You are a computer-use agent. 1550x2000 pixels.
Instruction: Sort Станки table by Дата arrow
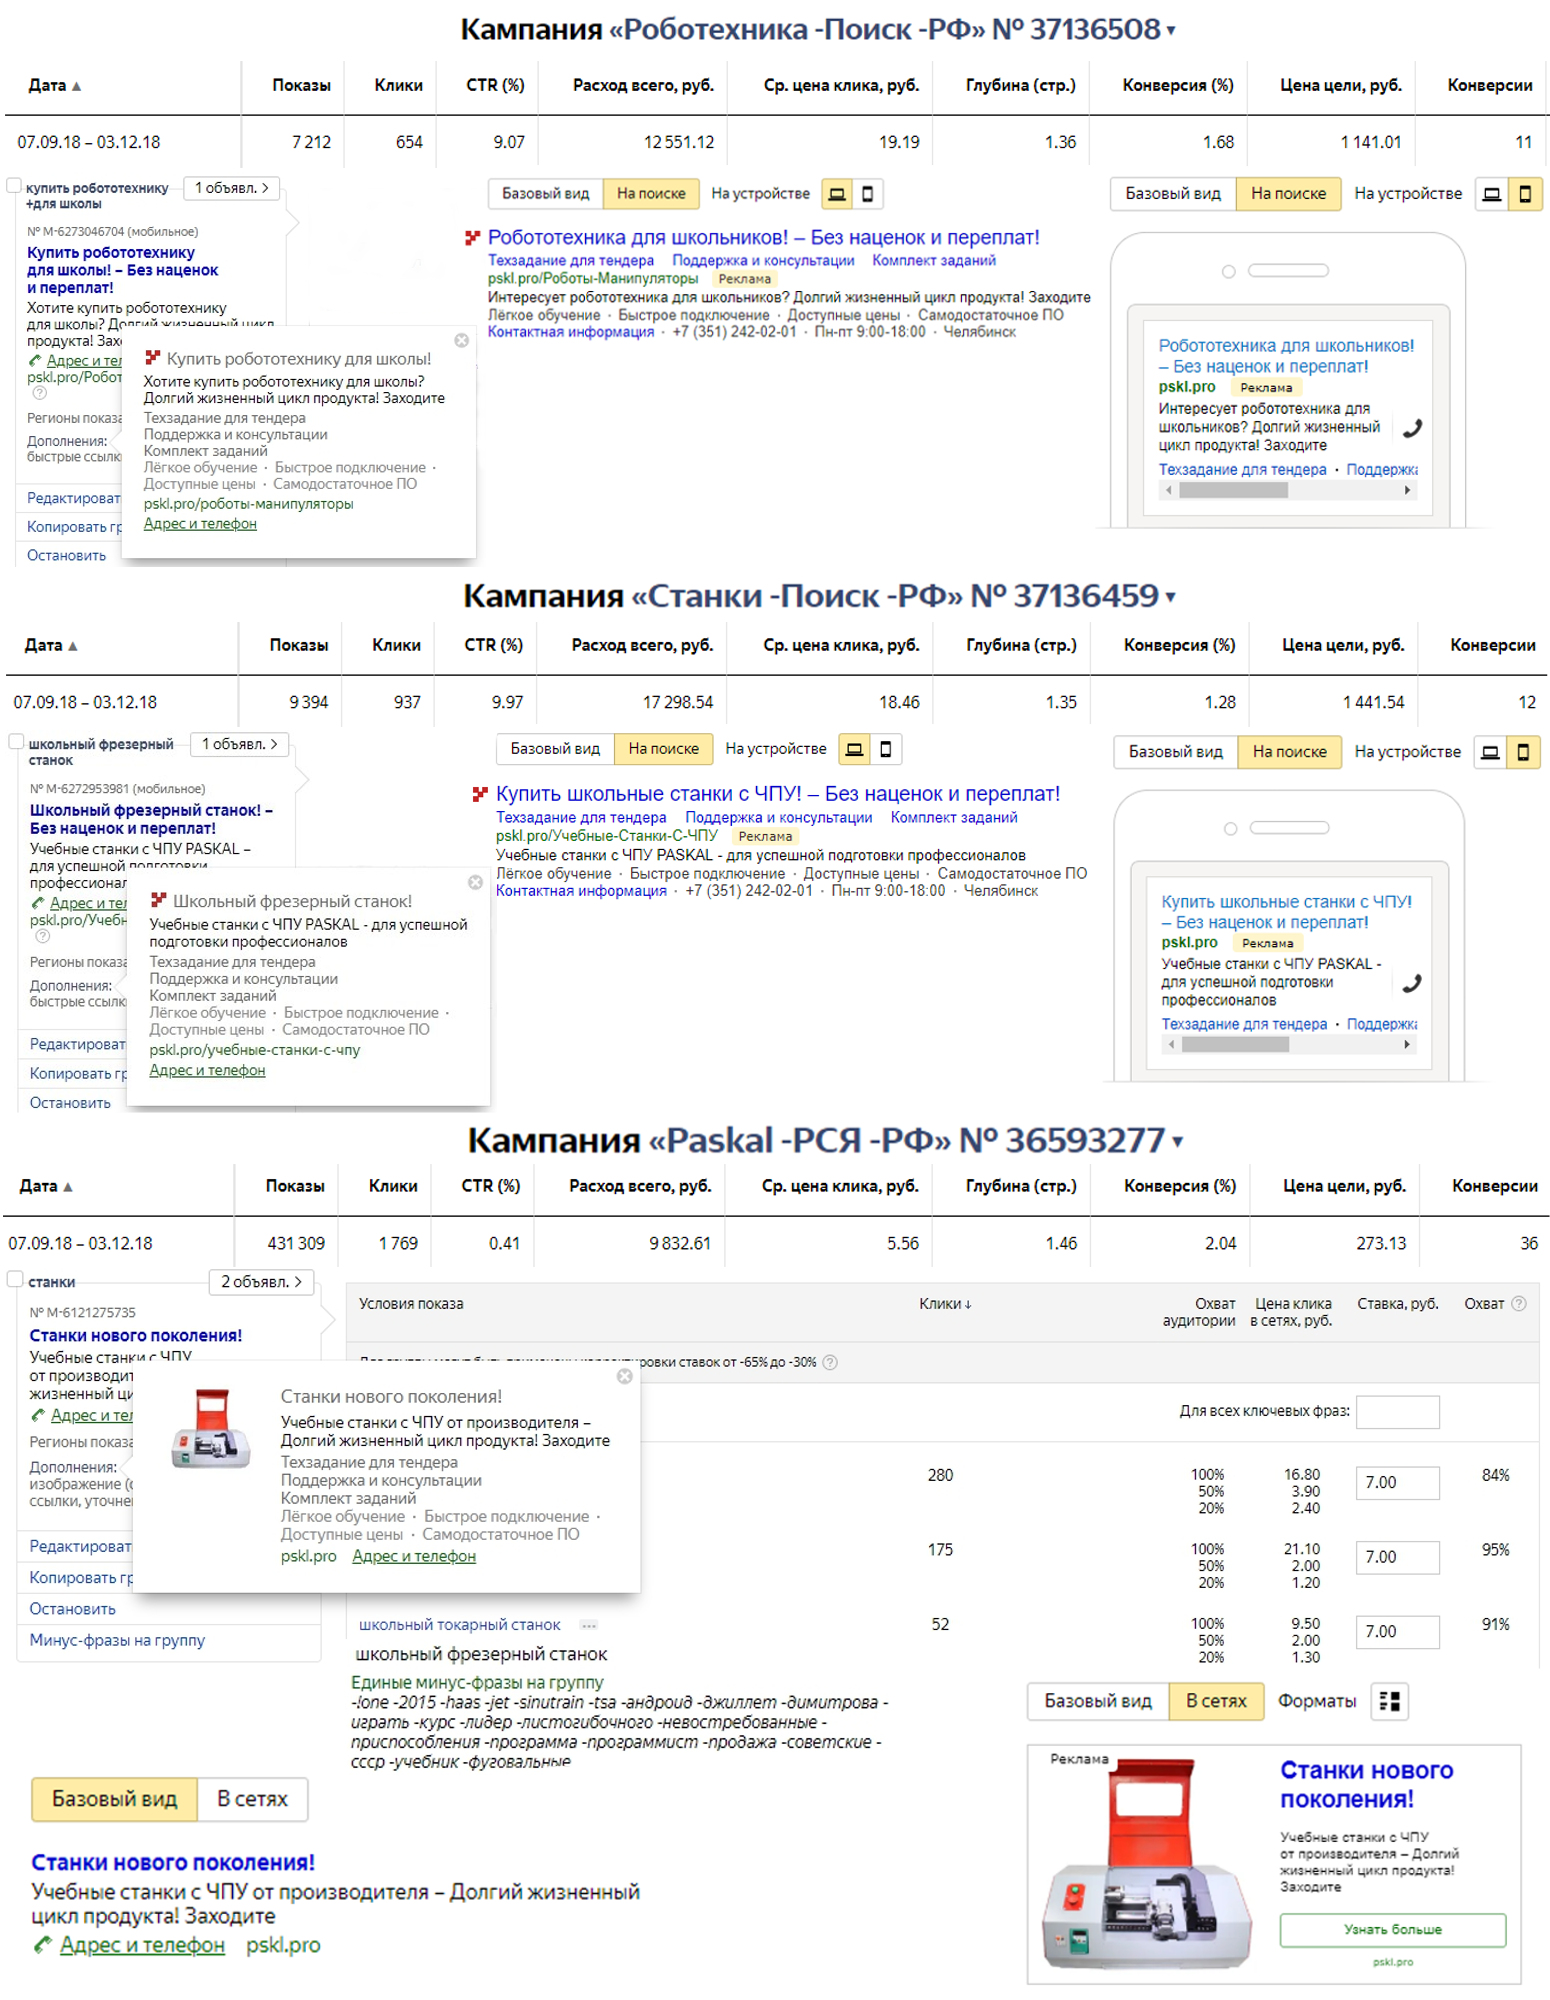(73, 647)
